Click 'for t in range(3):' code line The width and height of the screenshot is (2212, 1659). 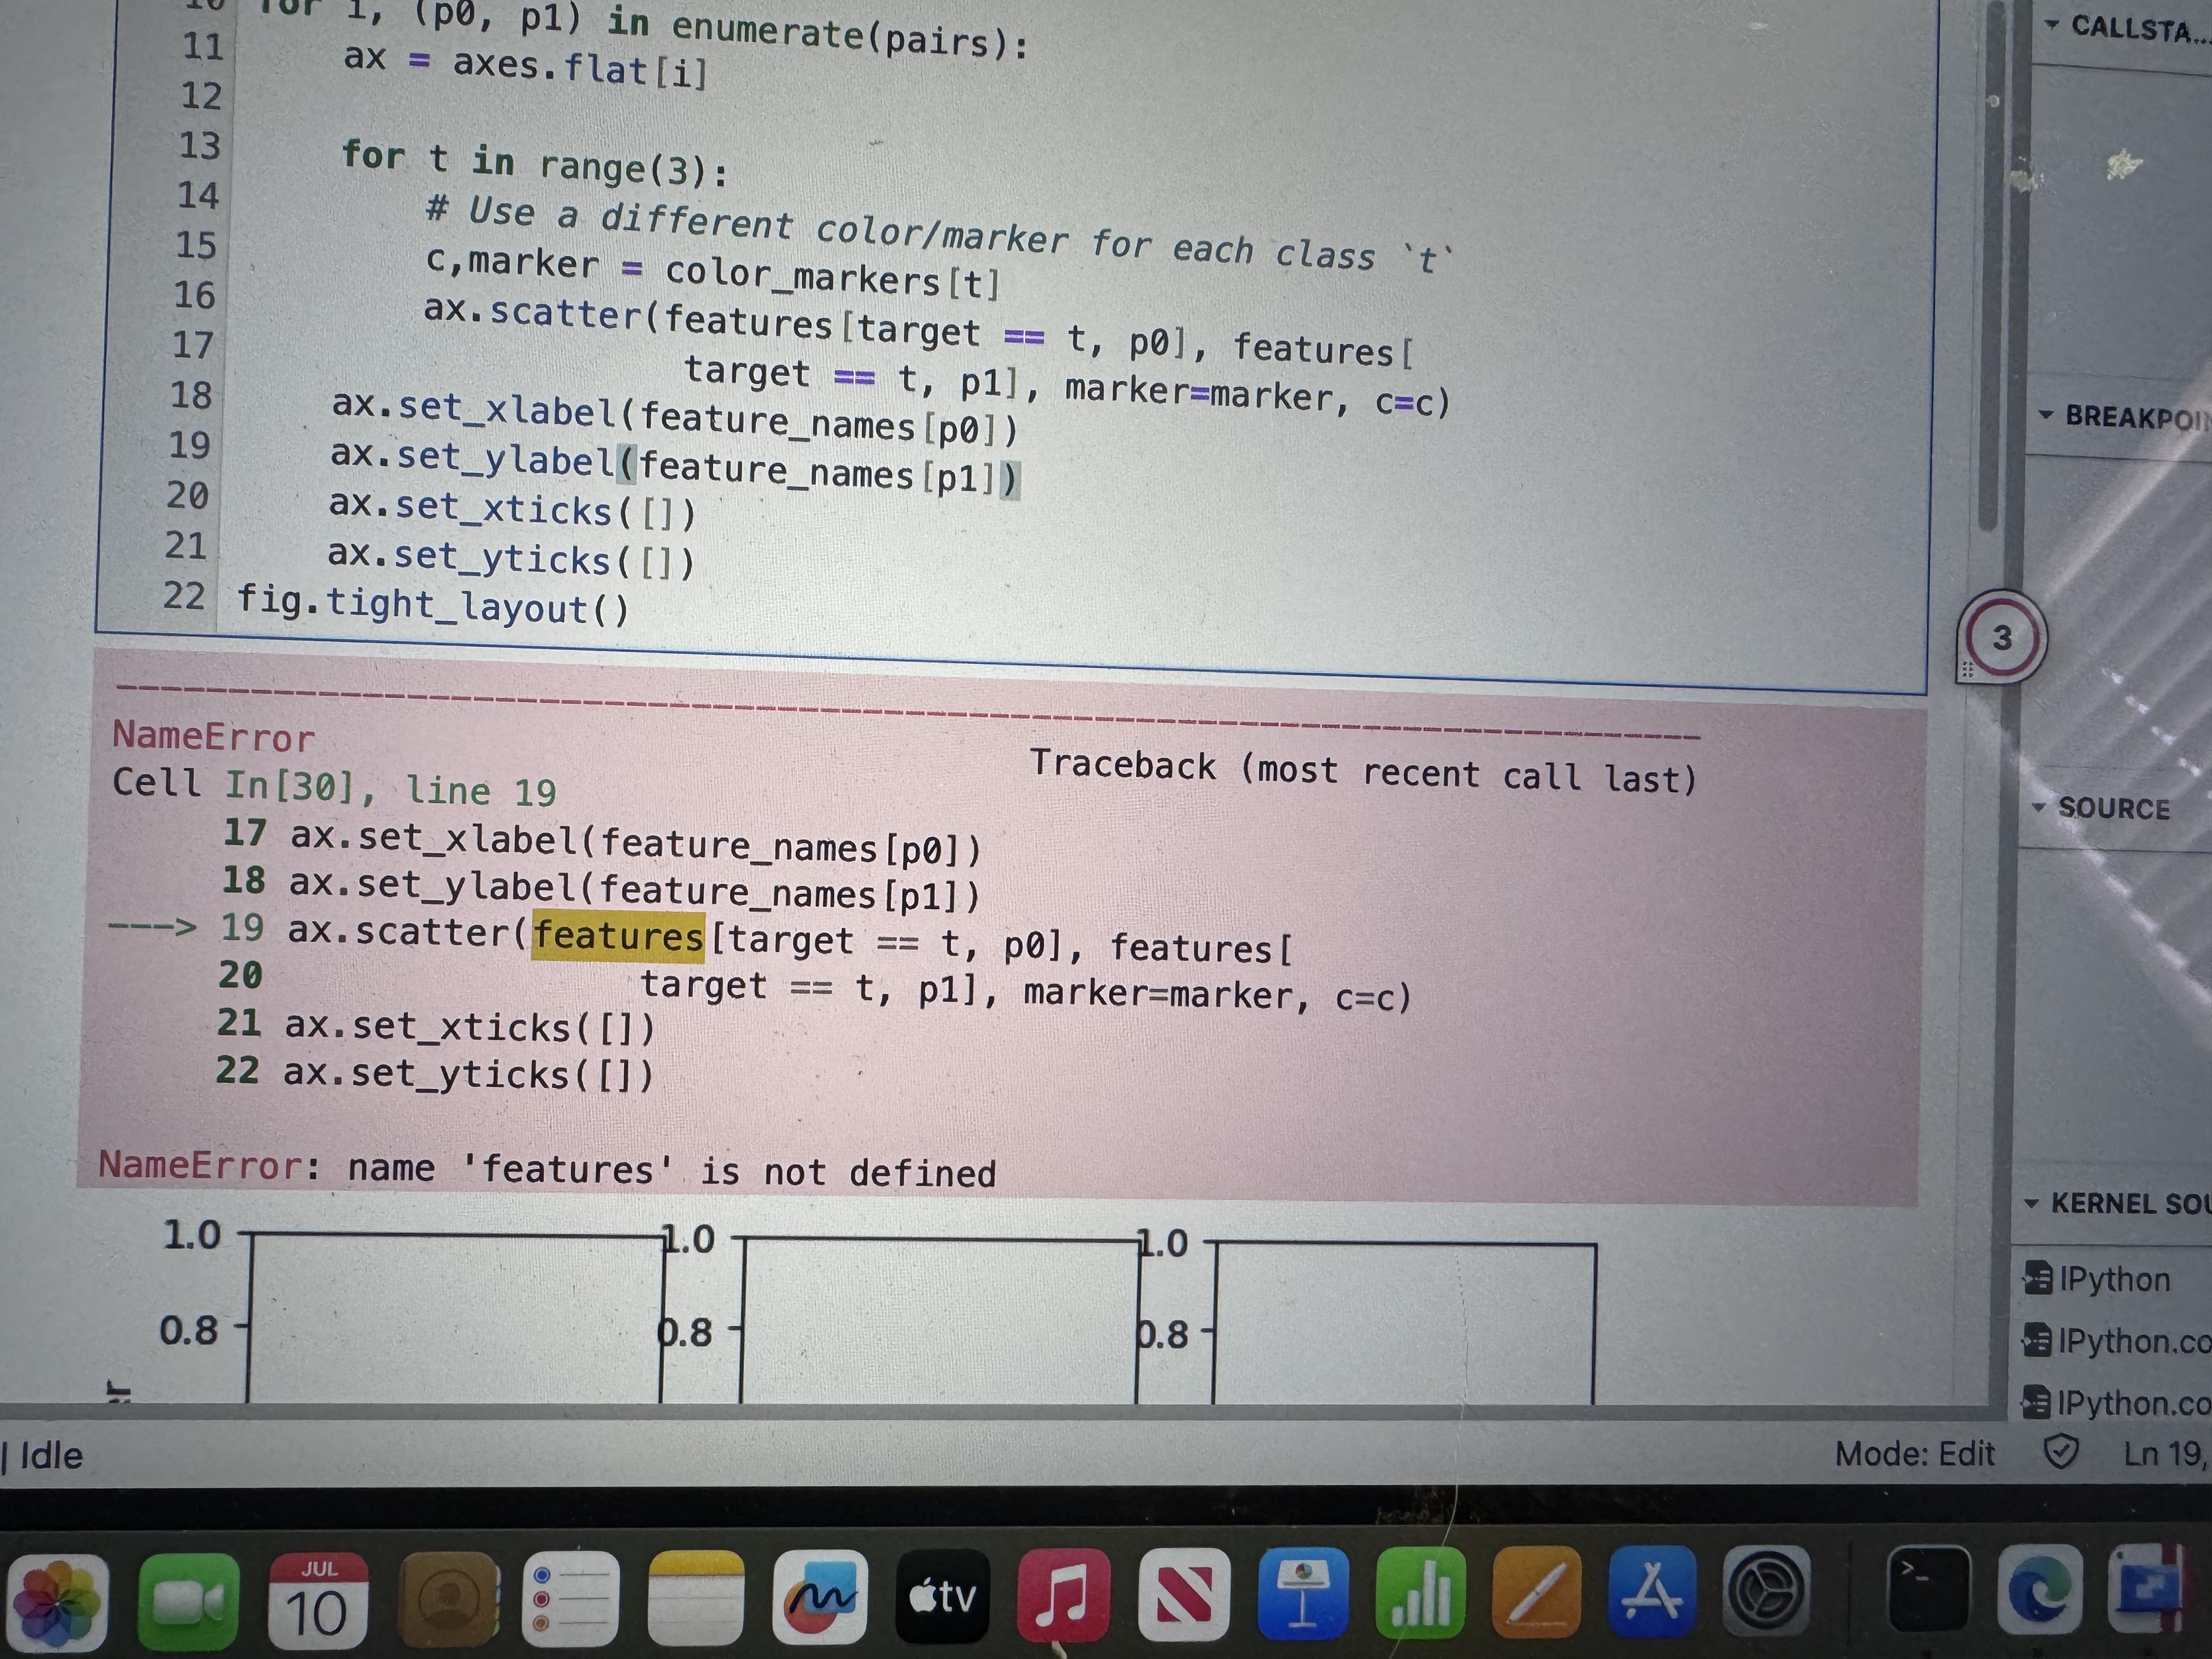[x=535, y=164]
